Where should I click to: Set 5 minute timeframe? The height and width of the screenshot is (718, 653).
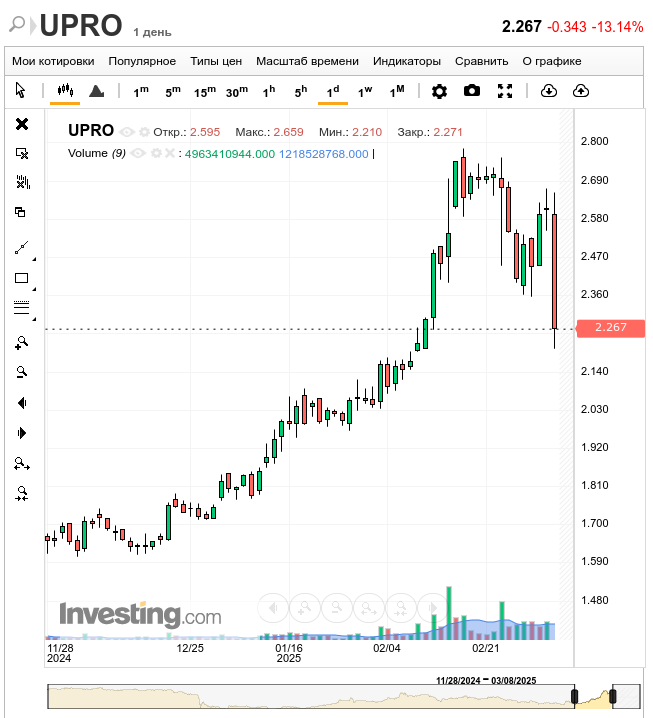pyautogui.click(x=173, y=92)
